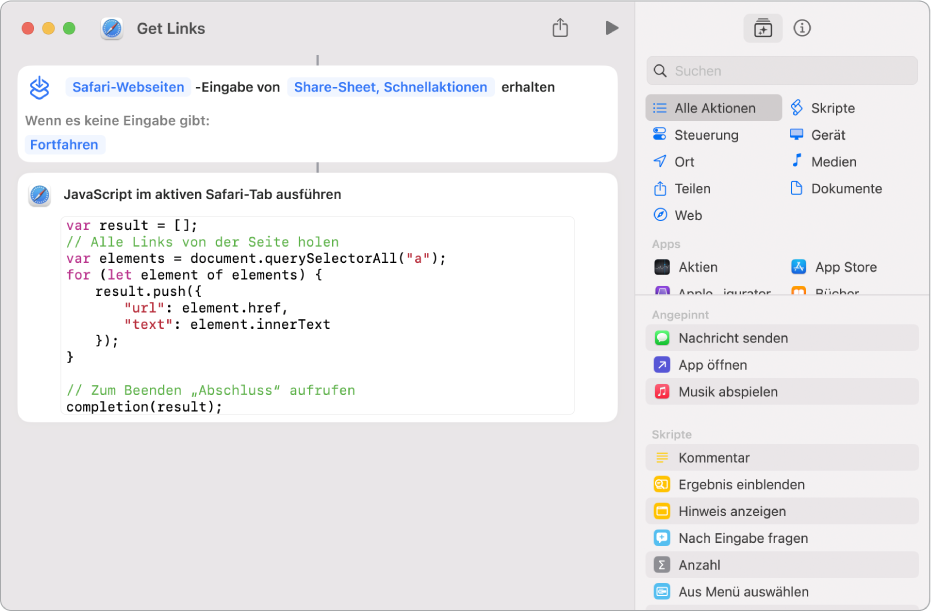
Task: Add Kommentar action
Action: coord(782,458)
